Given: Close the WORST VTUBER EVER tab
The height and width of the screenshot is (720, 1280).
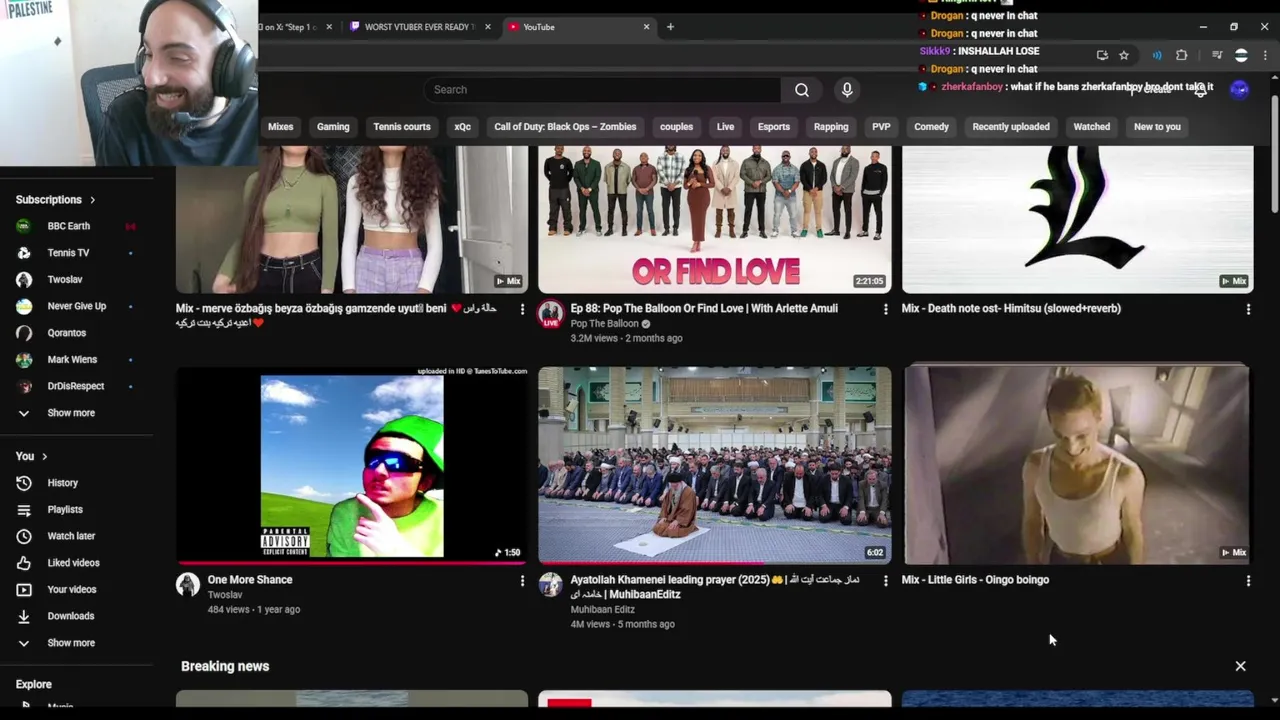Looking at the screenshot, I should (488, 27).
